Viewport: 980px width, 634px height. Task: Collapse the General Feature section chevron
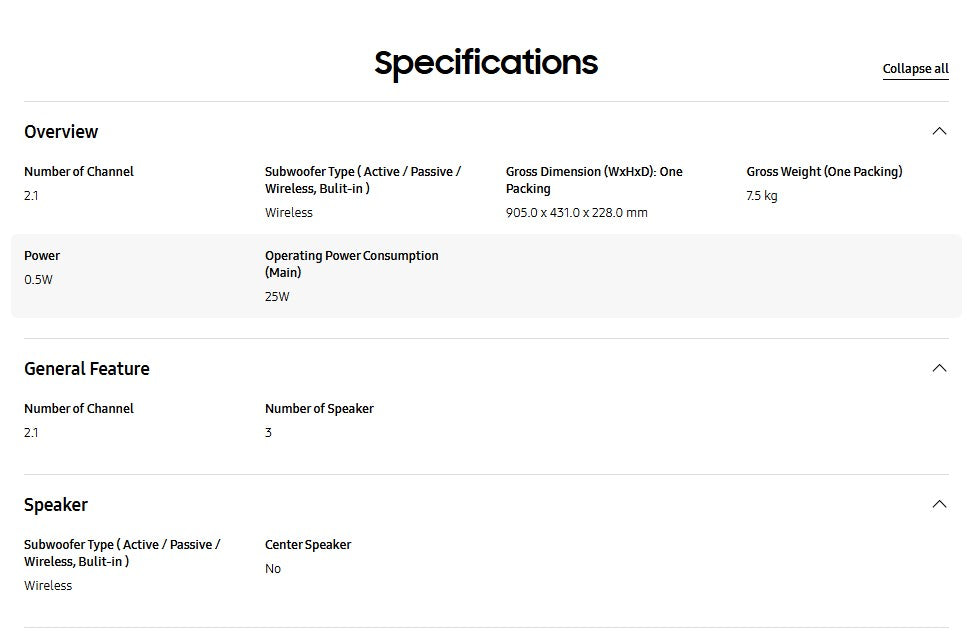[938, 368]
